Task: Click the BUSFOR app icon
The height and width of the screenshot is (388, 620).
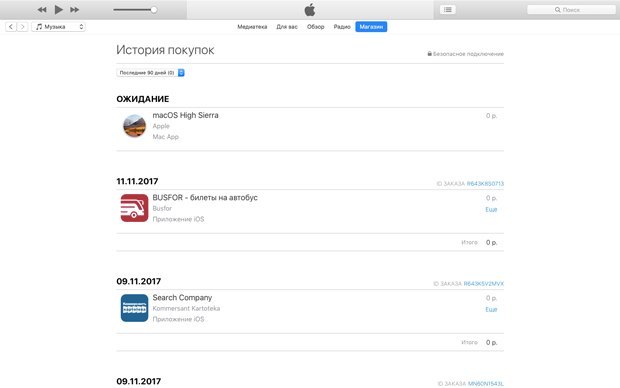Action: click(134, 208)
